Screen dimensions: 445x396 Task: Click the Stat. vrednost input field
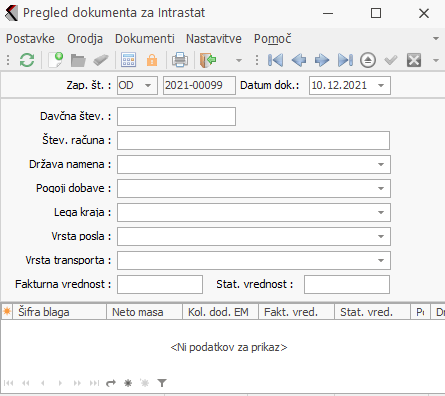pos(347,284)
